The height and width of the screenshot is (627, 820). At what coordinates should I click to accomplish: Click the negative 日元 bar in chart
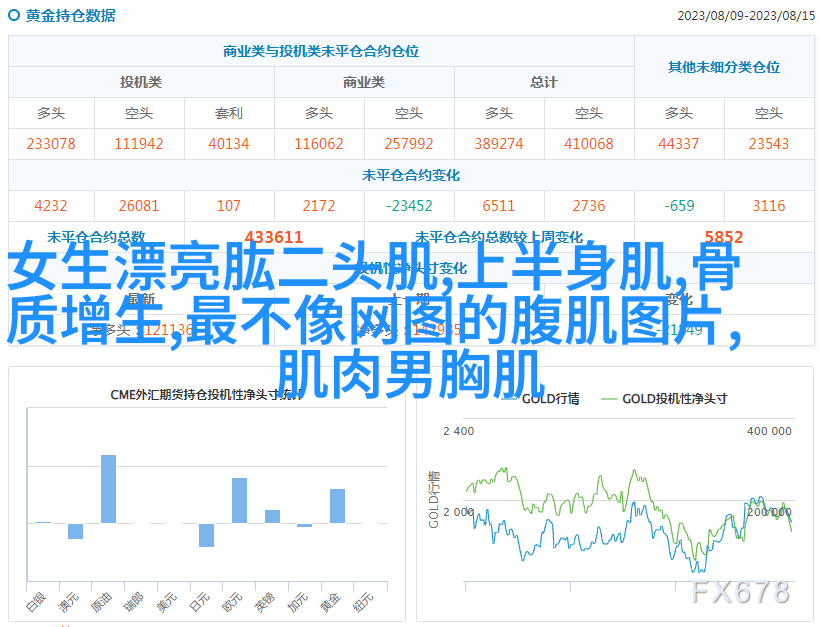click(x=206, y=535)
